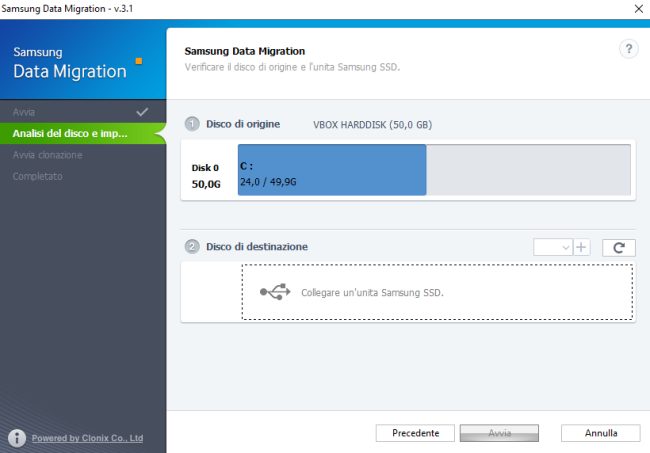The image size is (650, 453).
Task: Click the checkmark beside Avvia step
Action: click(142, 111)
